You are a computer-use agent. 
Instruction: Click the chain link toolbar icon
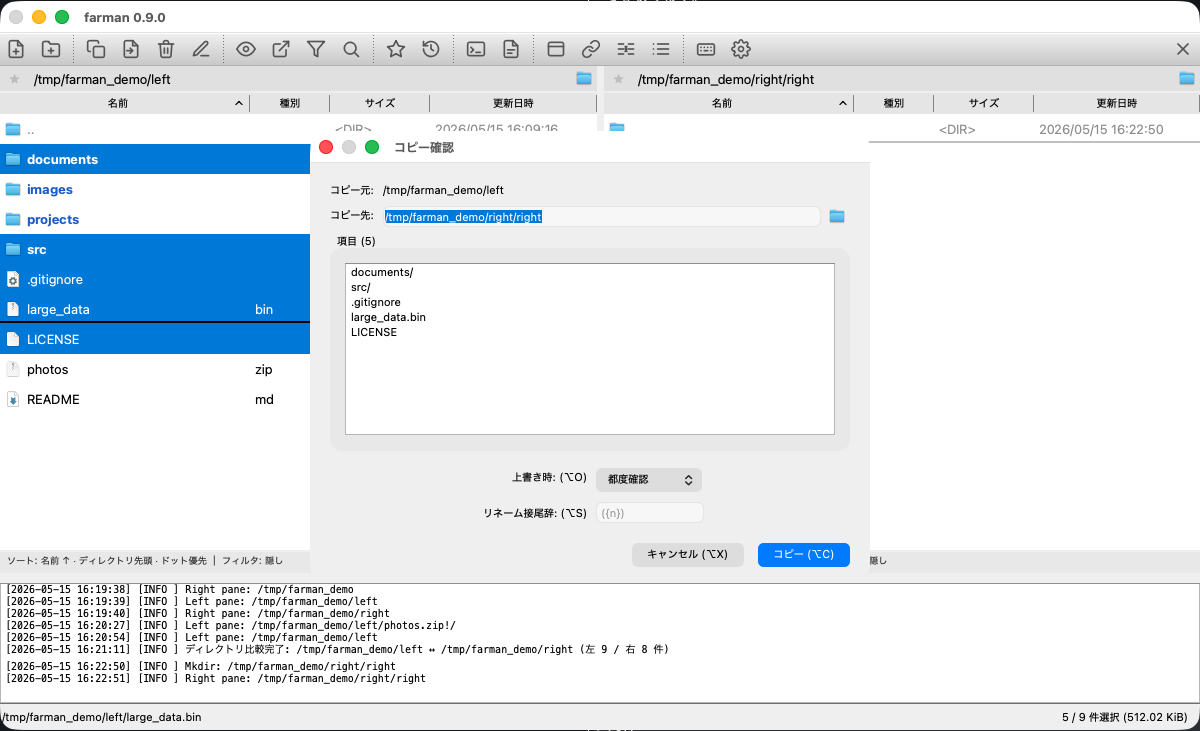coord(591,48)
